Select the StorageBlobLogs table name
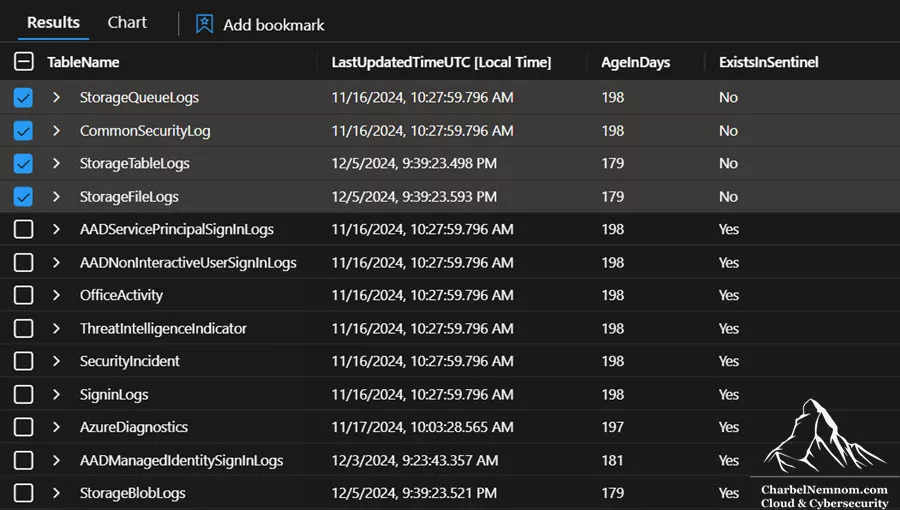Viewport: 900px width, 510px height. (x=133, y=493)
